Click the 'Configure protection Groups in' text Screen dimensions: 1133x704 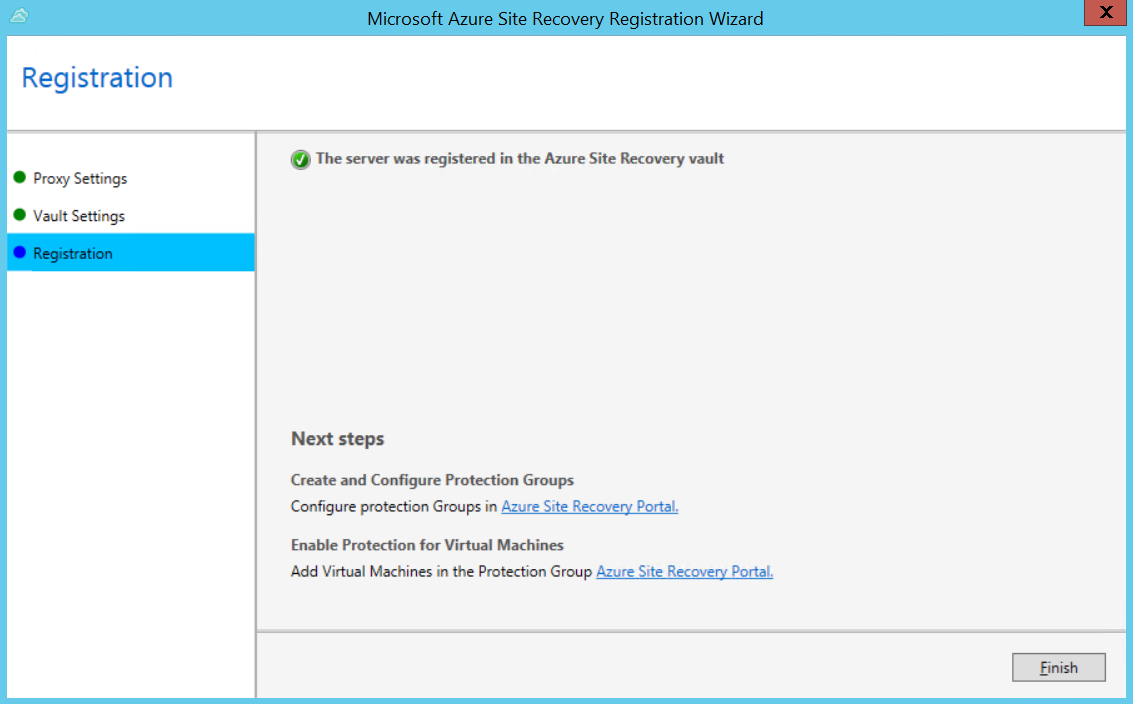coord(394,507)
